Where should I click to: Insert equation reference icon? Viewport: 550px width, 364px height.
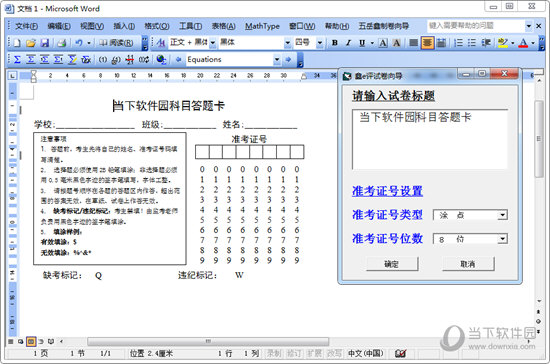point(116,60)
